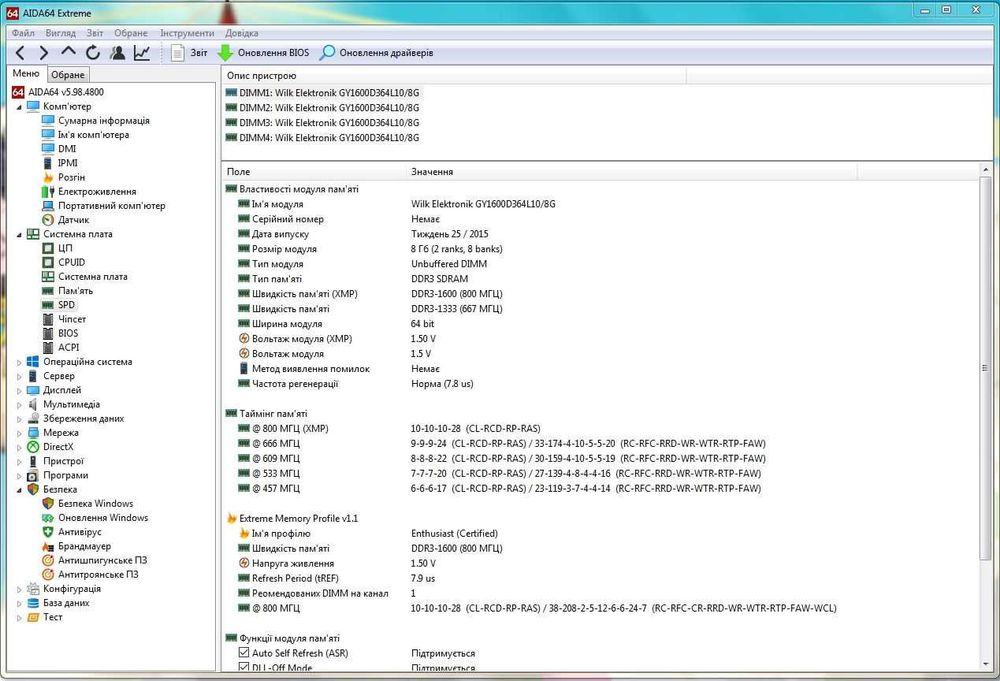Open the Довідка help menu
The image size is (1000, 681).
[x=242, y=33]
